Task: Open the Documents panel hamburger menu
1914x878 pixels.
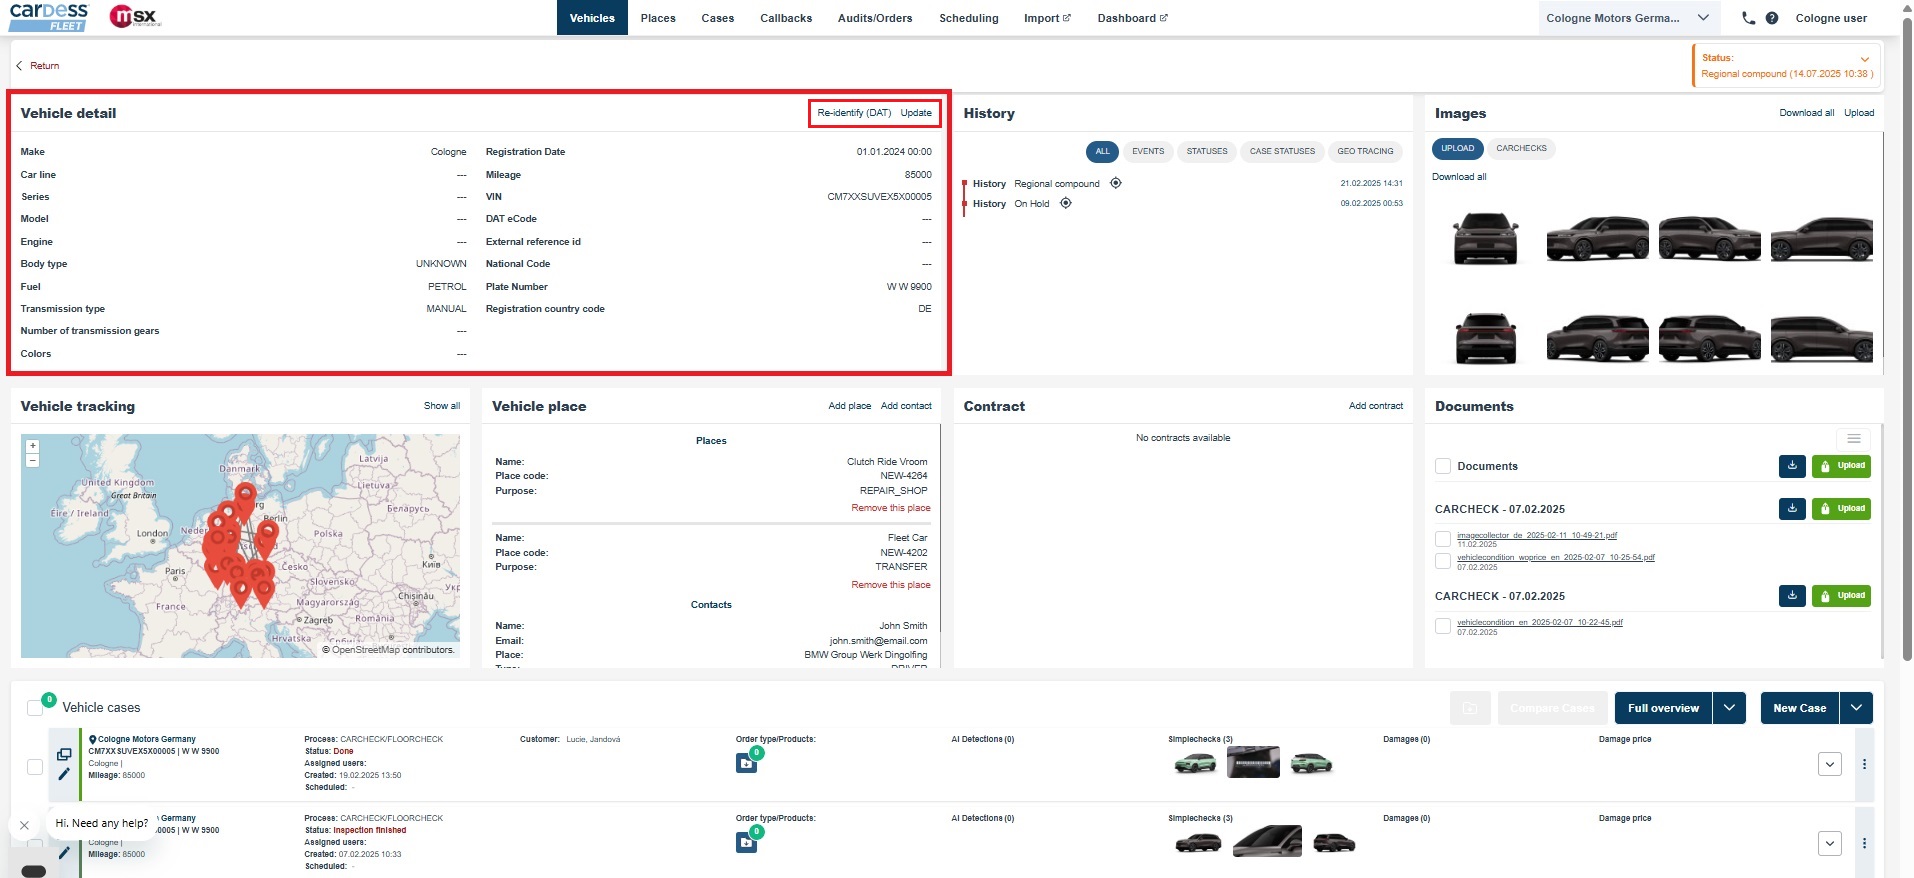Action: click(1853, 439)
